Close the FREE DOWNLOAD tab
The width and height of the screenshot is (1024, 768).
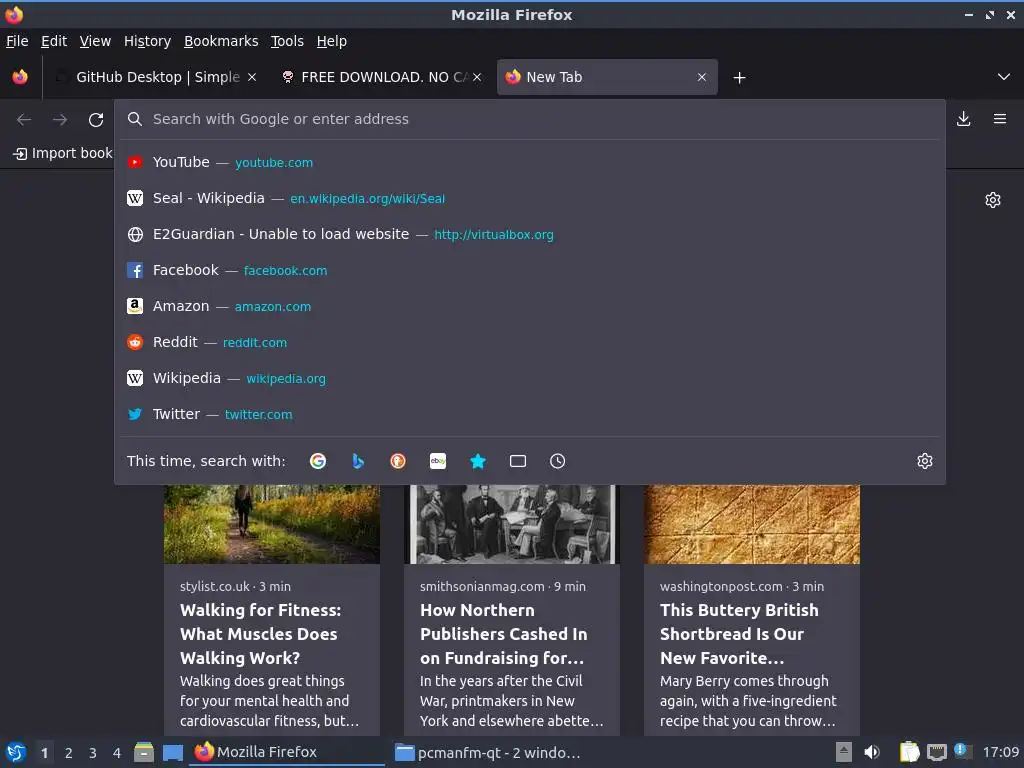(477, 77)
